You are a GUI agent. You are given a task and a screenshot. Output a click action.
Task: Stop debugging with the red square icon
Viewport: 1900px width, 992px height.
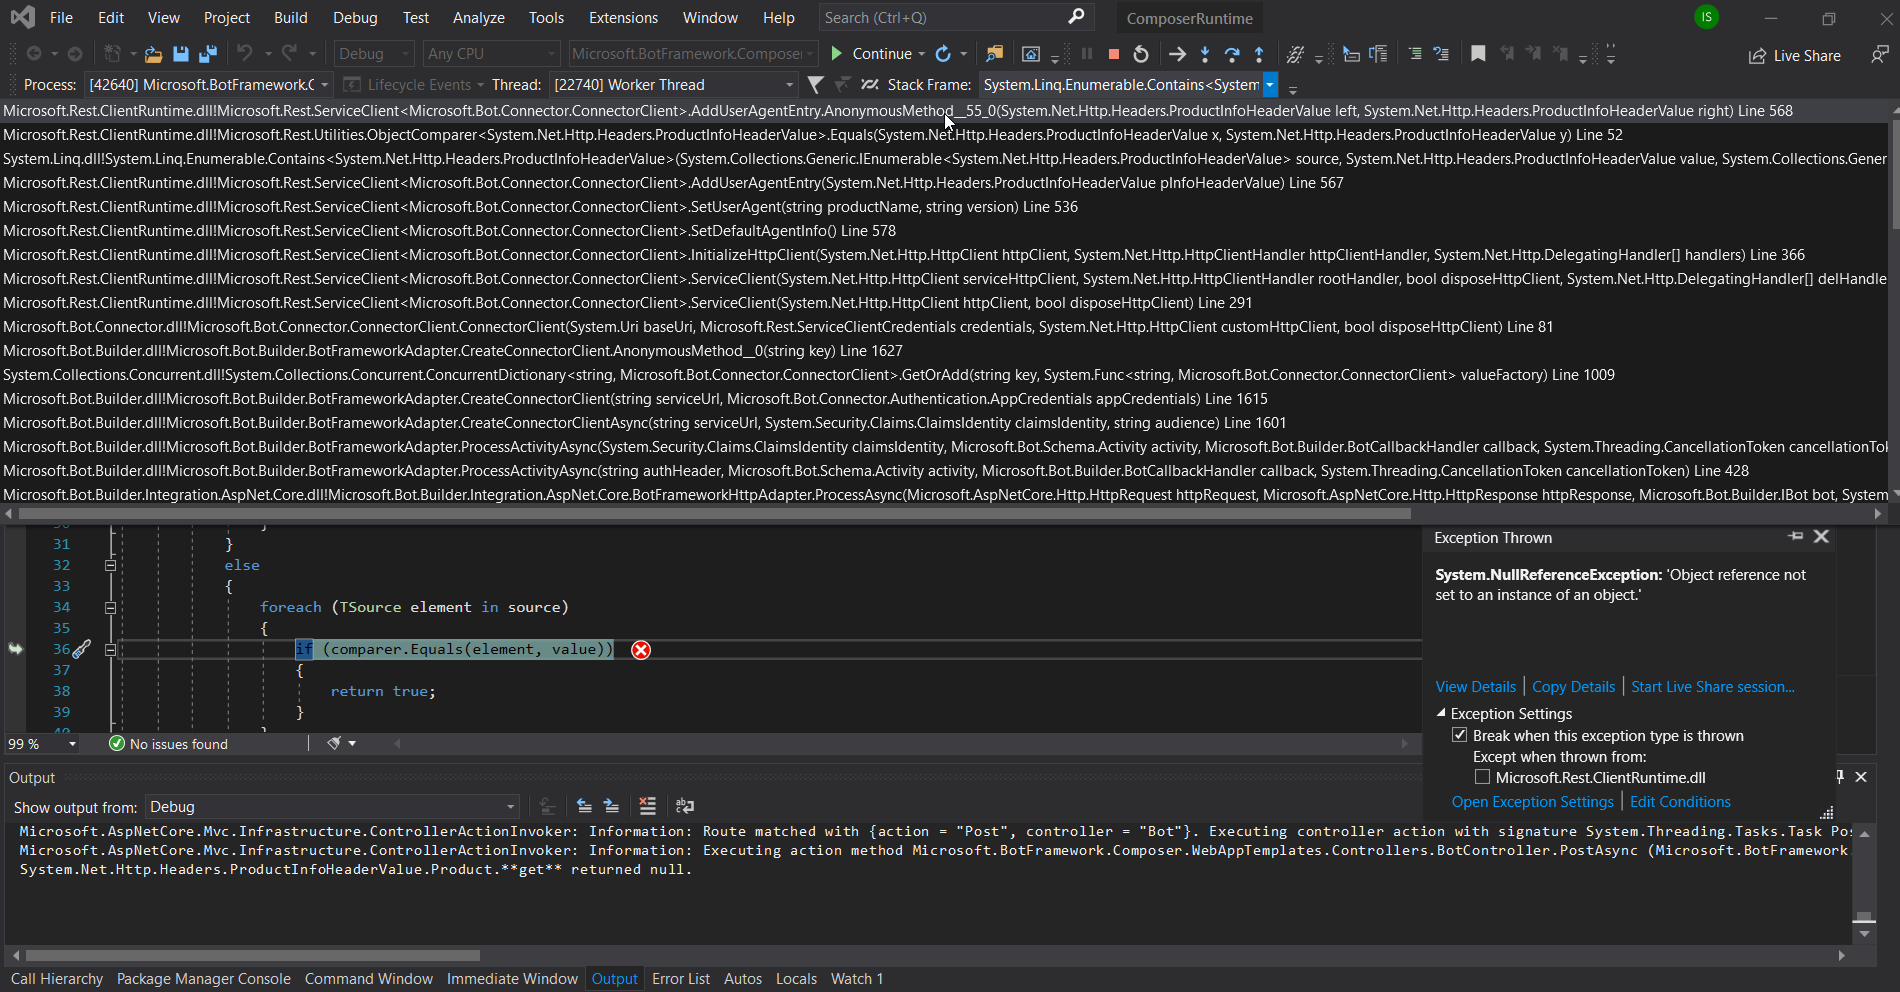coord(1113,54)
